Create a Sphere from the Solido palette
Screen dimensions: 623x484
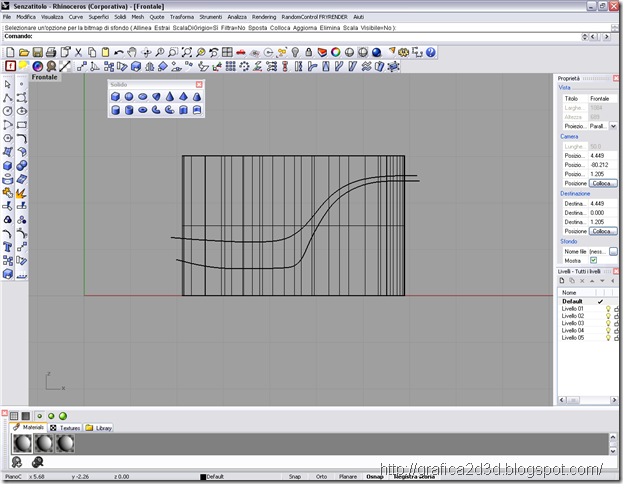[x=129, y=97]
